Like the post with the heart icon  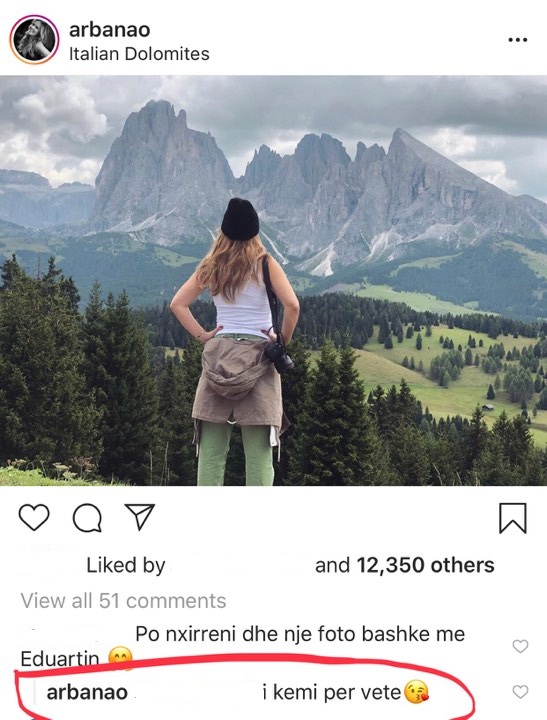34,518
